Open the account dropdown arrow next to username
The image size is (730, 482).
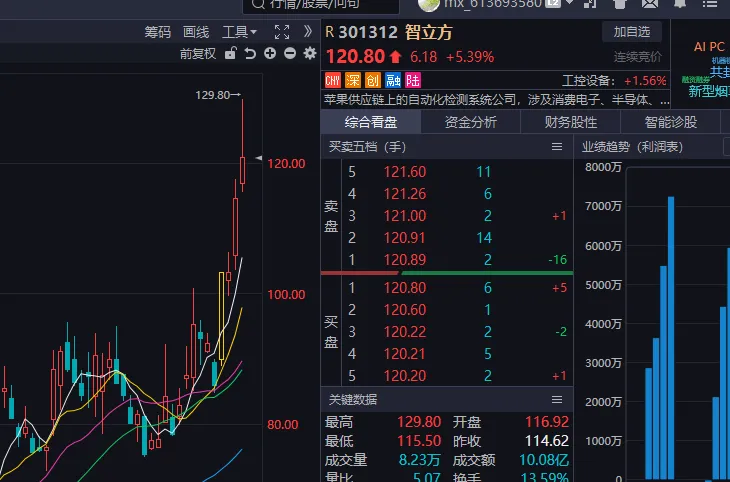click(569, 3)
